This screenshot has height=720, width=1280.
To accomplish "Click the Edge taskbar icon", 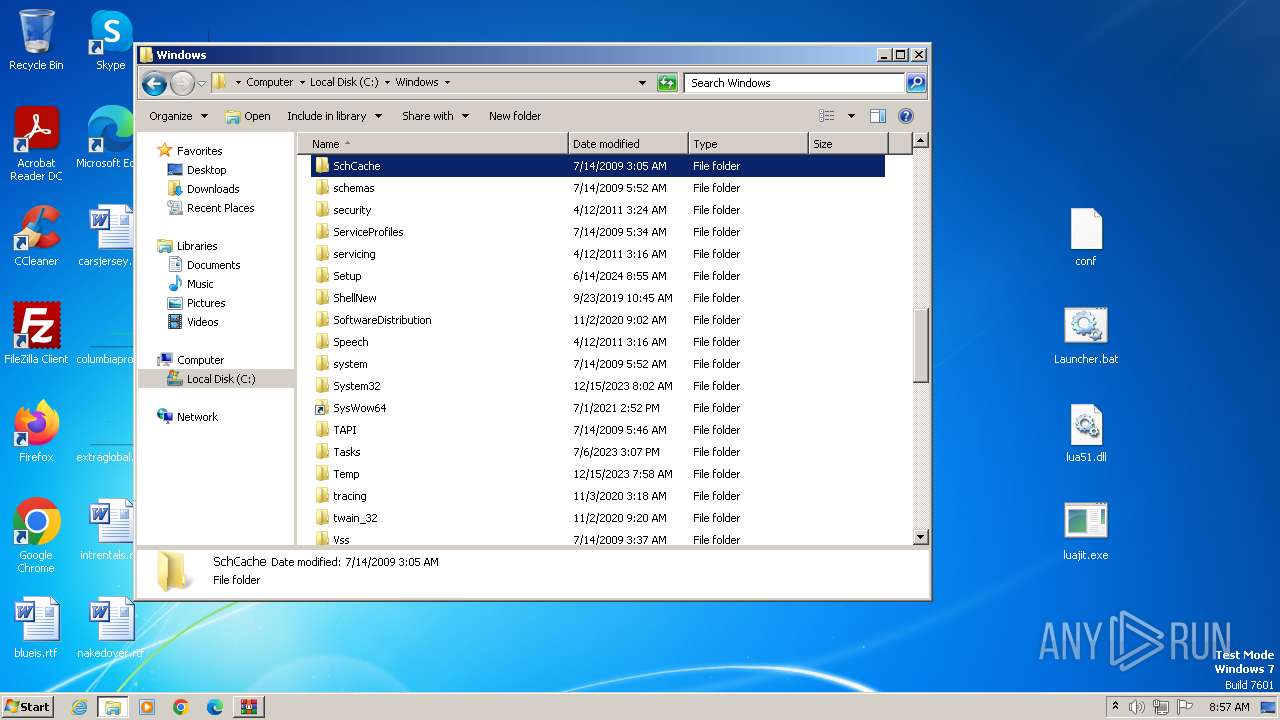I will point(215,707).
